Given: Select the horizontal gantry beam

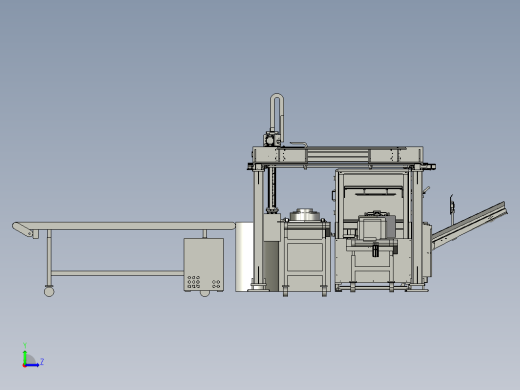Looking at the screenshot, I should pos(338,155).
